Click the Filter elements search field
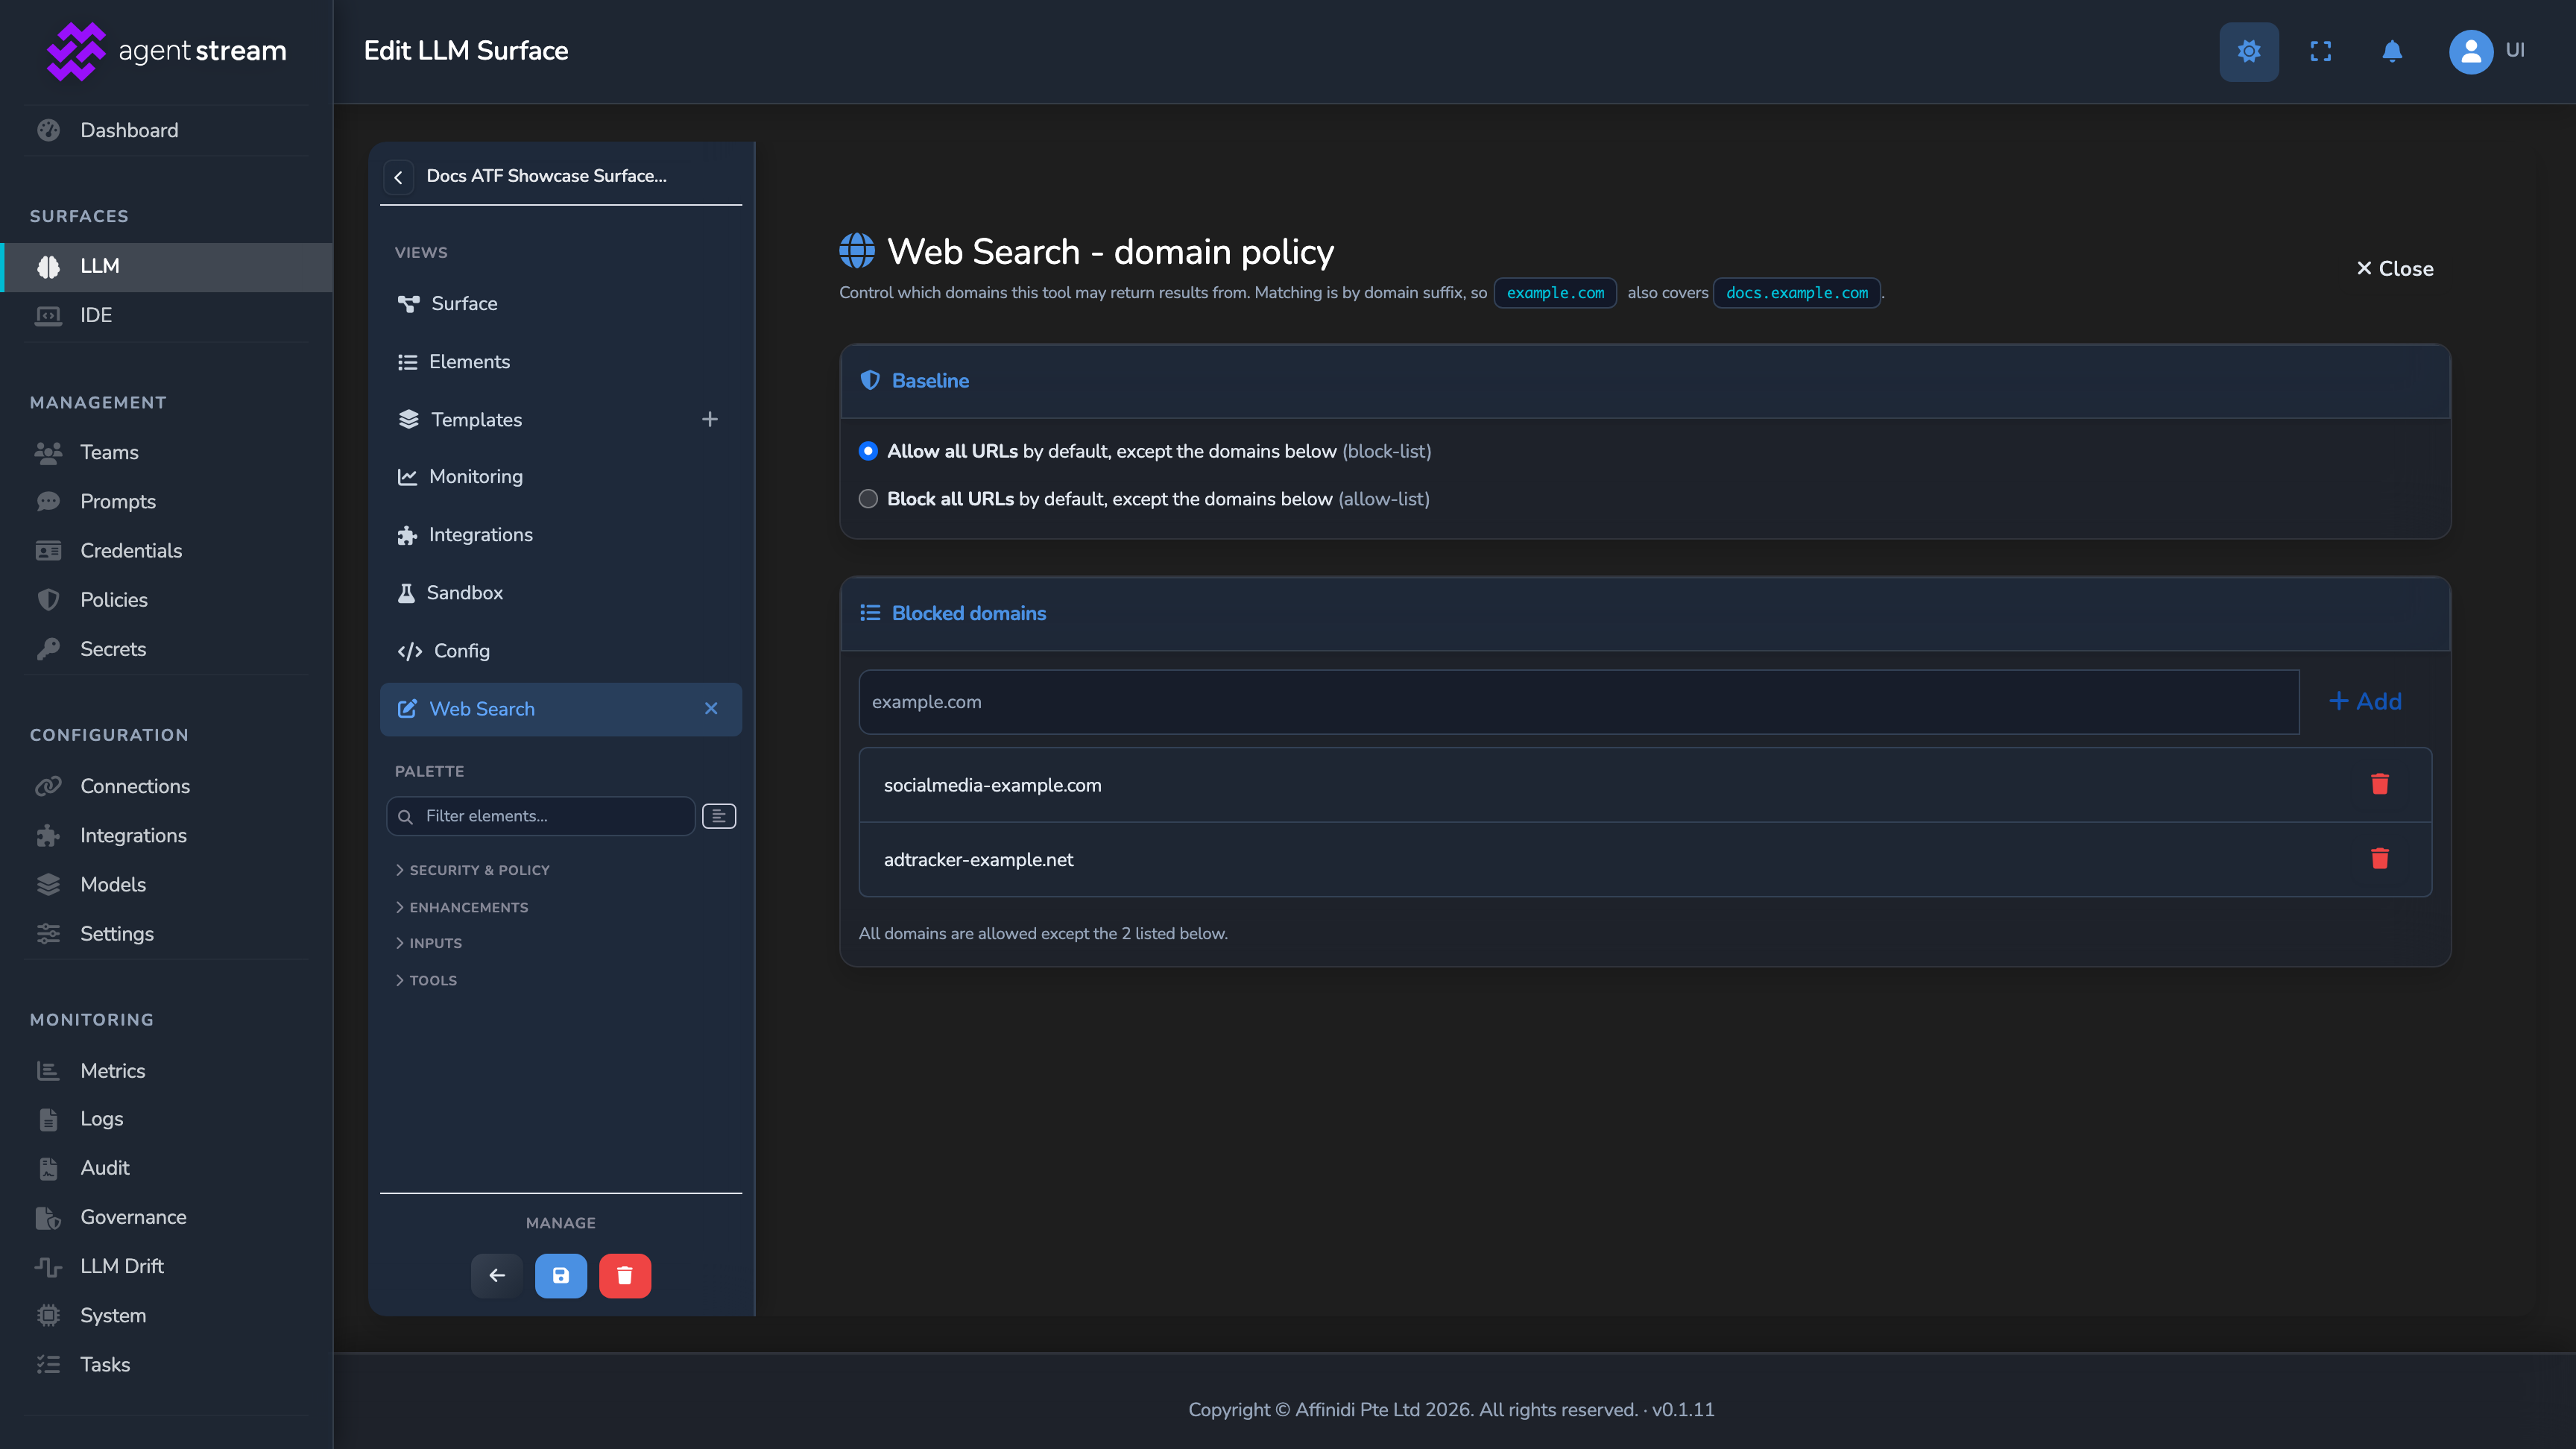The width and height of the screenshot is (2576, 1449). click(540, 816)
